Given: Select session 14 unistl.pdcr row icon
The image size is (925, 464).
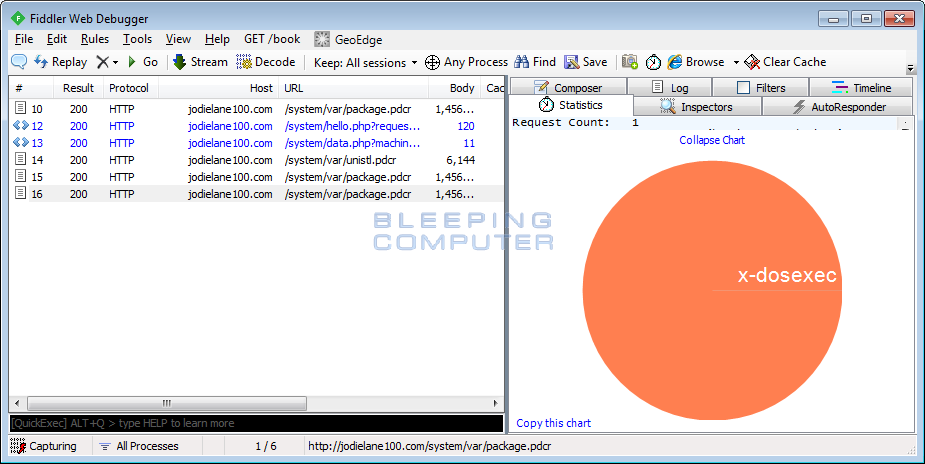Looking at the screenshot, I should click(x=20, y=160).
